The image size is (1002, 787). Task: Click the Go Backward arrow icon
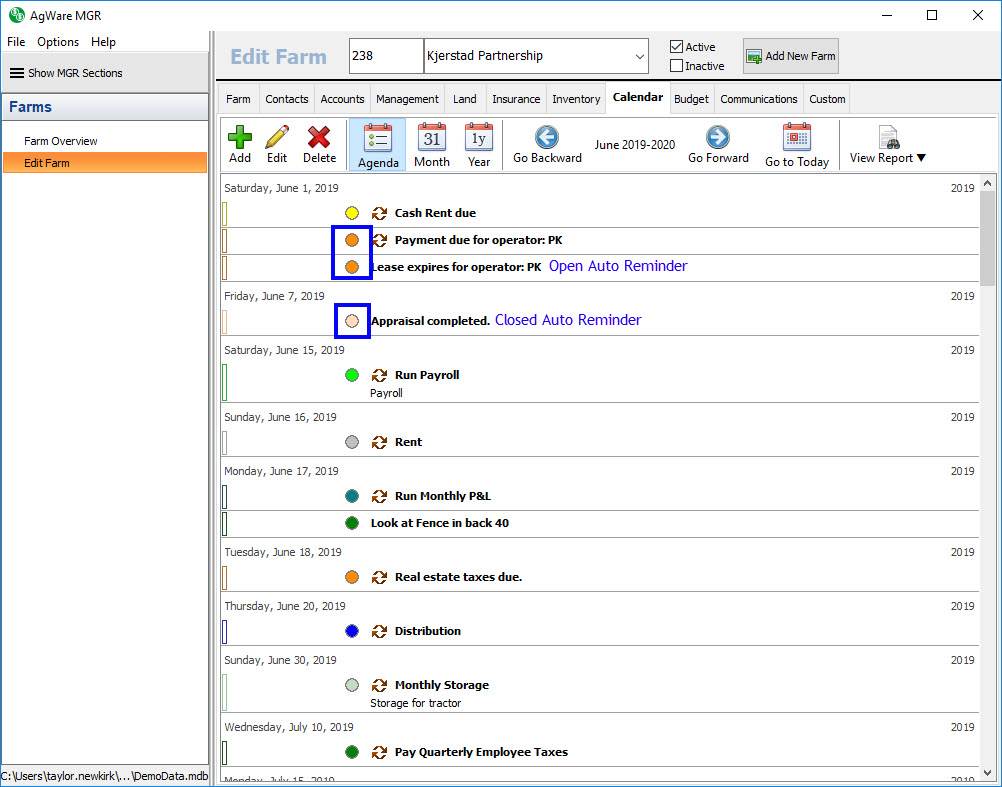tap(546, 137)
